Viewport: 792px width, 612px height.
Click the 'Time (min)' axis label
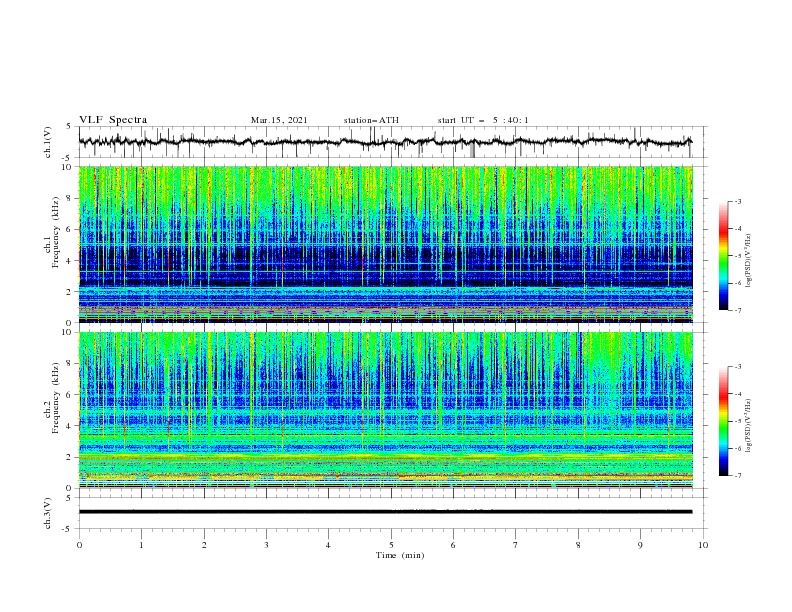point(400,555)
